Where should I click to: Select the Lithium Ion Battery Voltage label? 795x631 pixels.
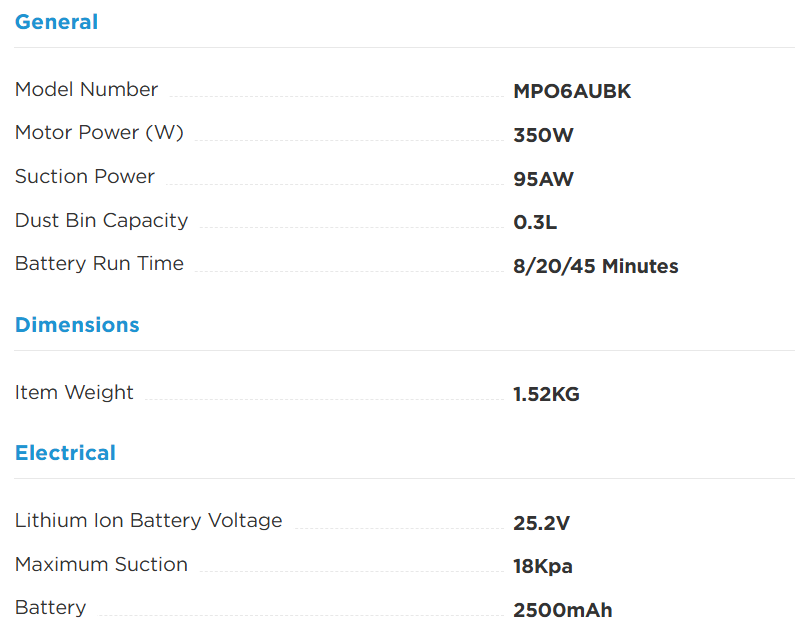149,521
